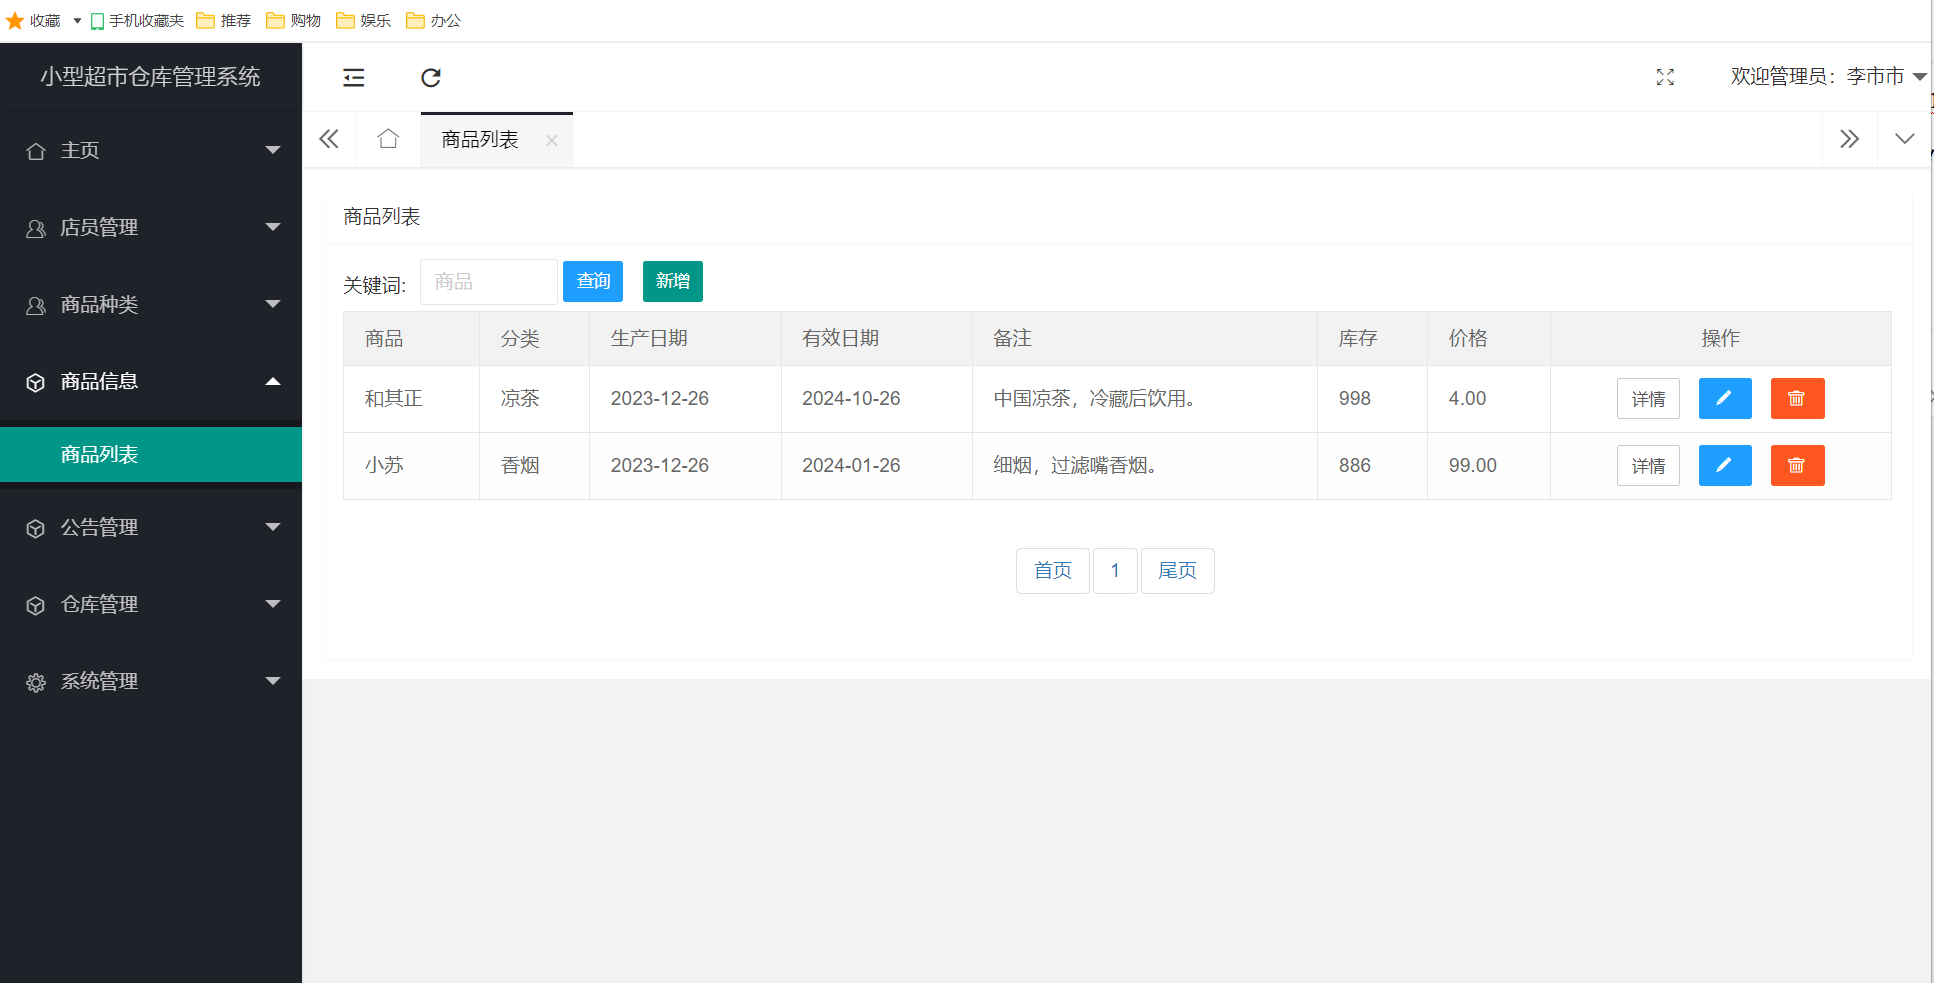The width and height of the screenshot is (1934, 983).
Task: Click the 收藏 star icon on favorites bar
Action: tap(15, 20)
